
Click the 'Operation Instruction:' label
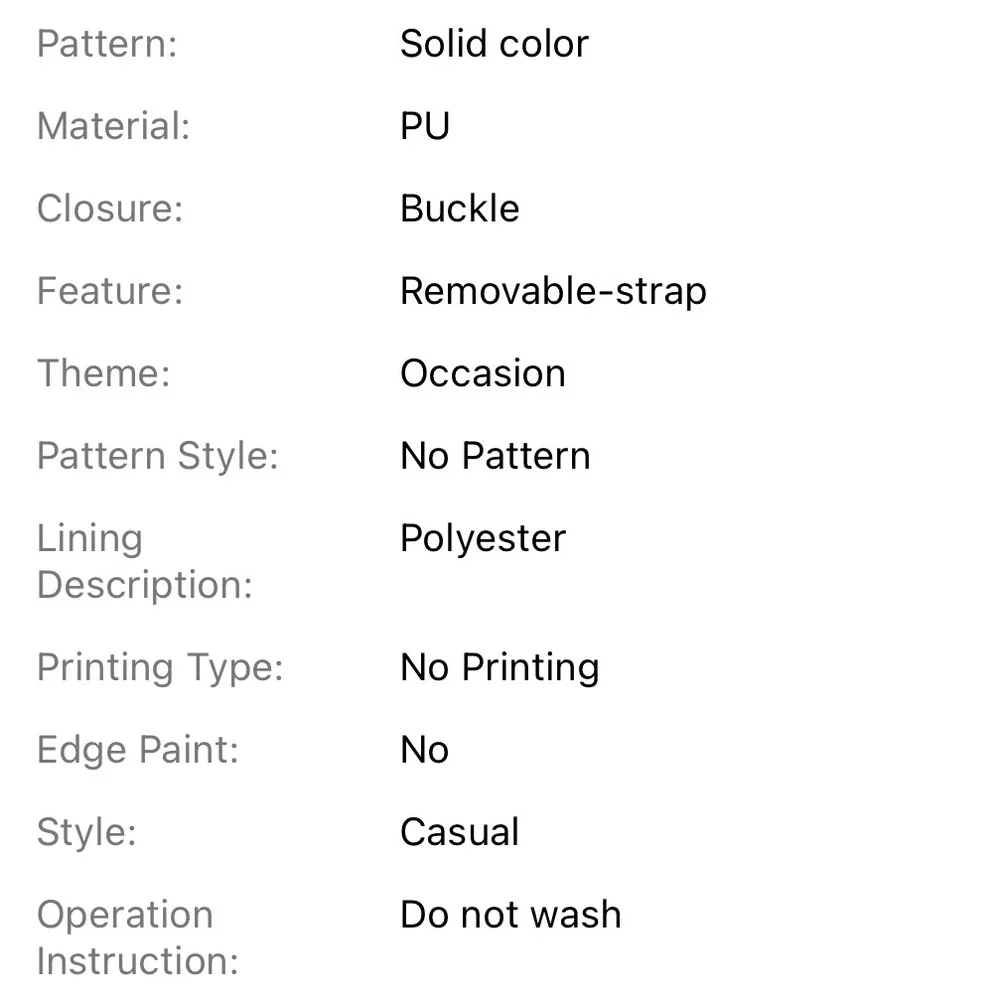138,938
